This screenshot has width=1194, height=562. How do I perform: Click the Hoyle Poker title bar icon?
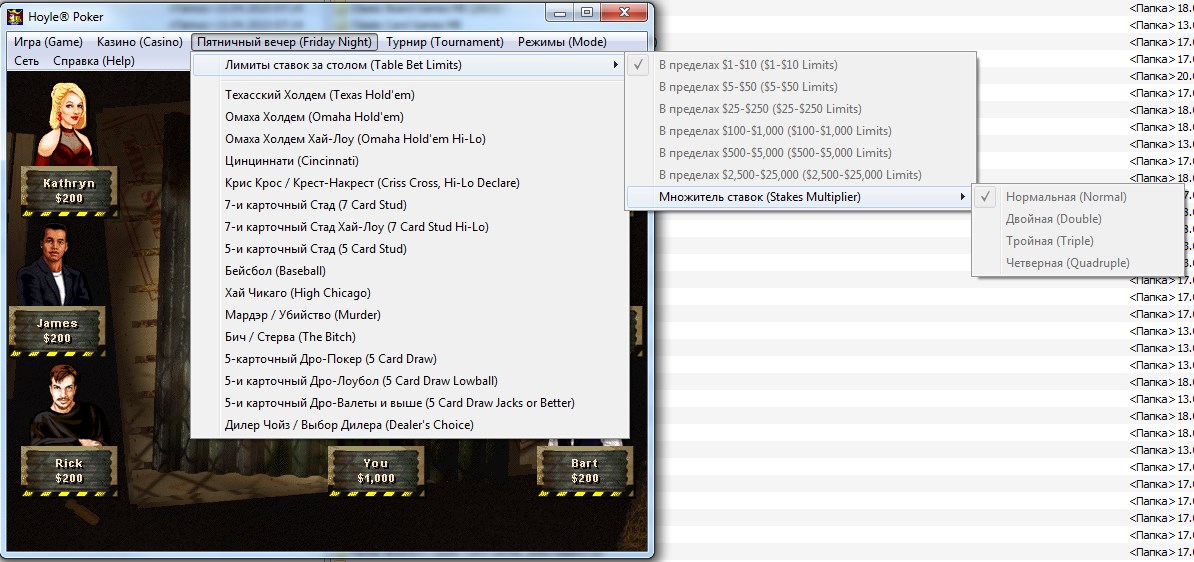pyautogui.click(x=14, y=16)
